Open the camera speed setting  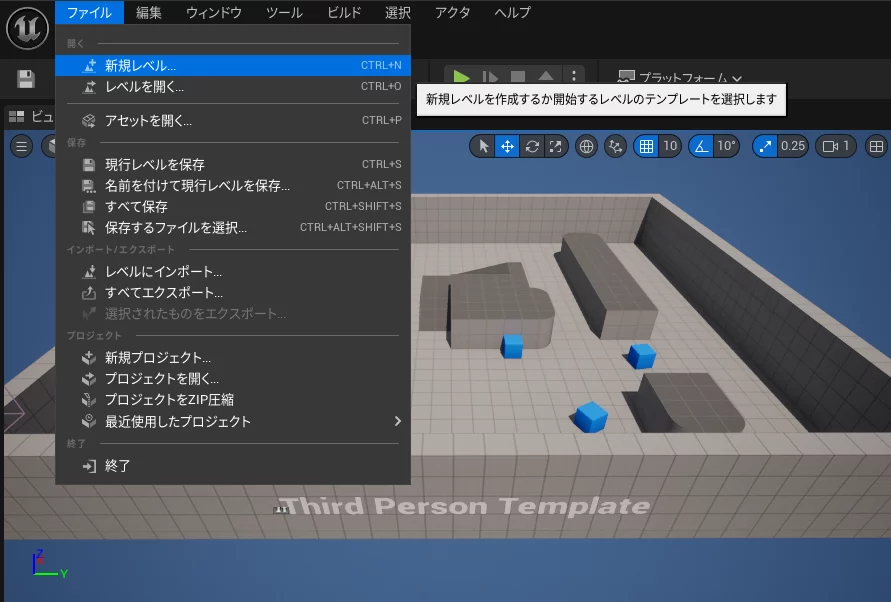click(835, 146)
